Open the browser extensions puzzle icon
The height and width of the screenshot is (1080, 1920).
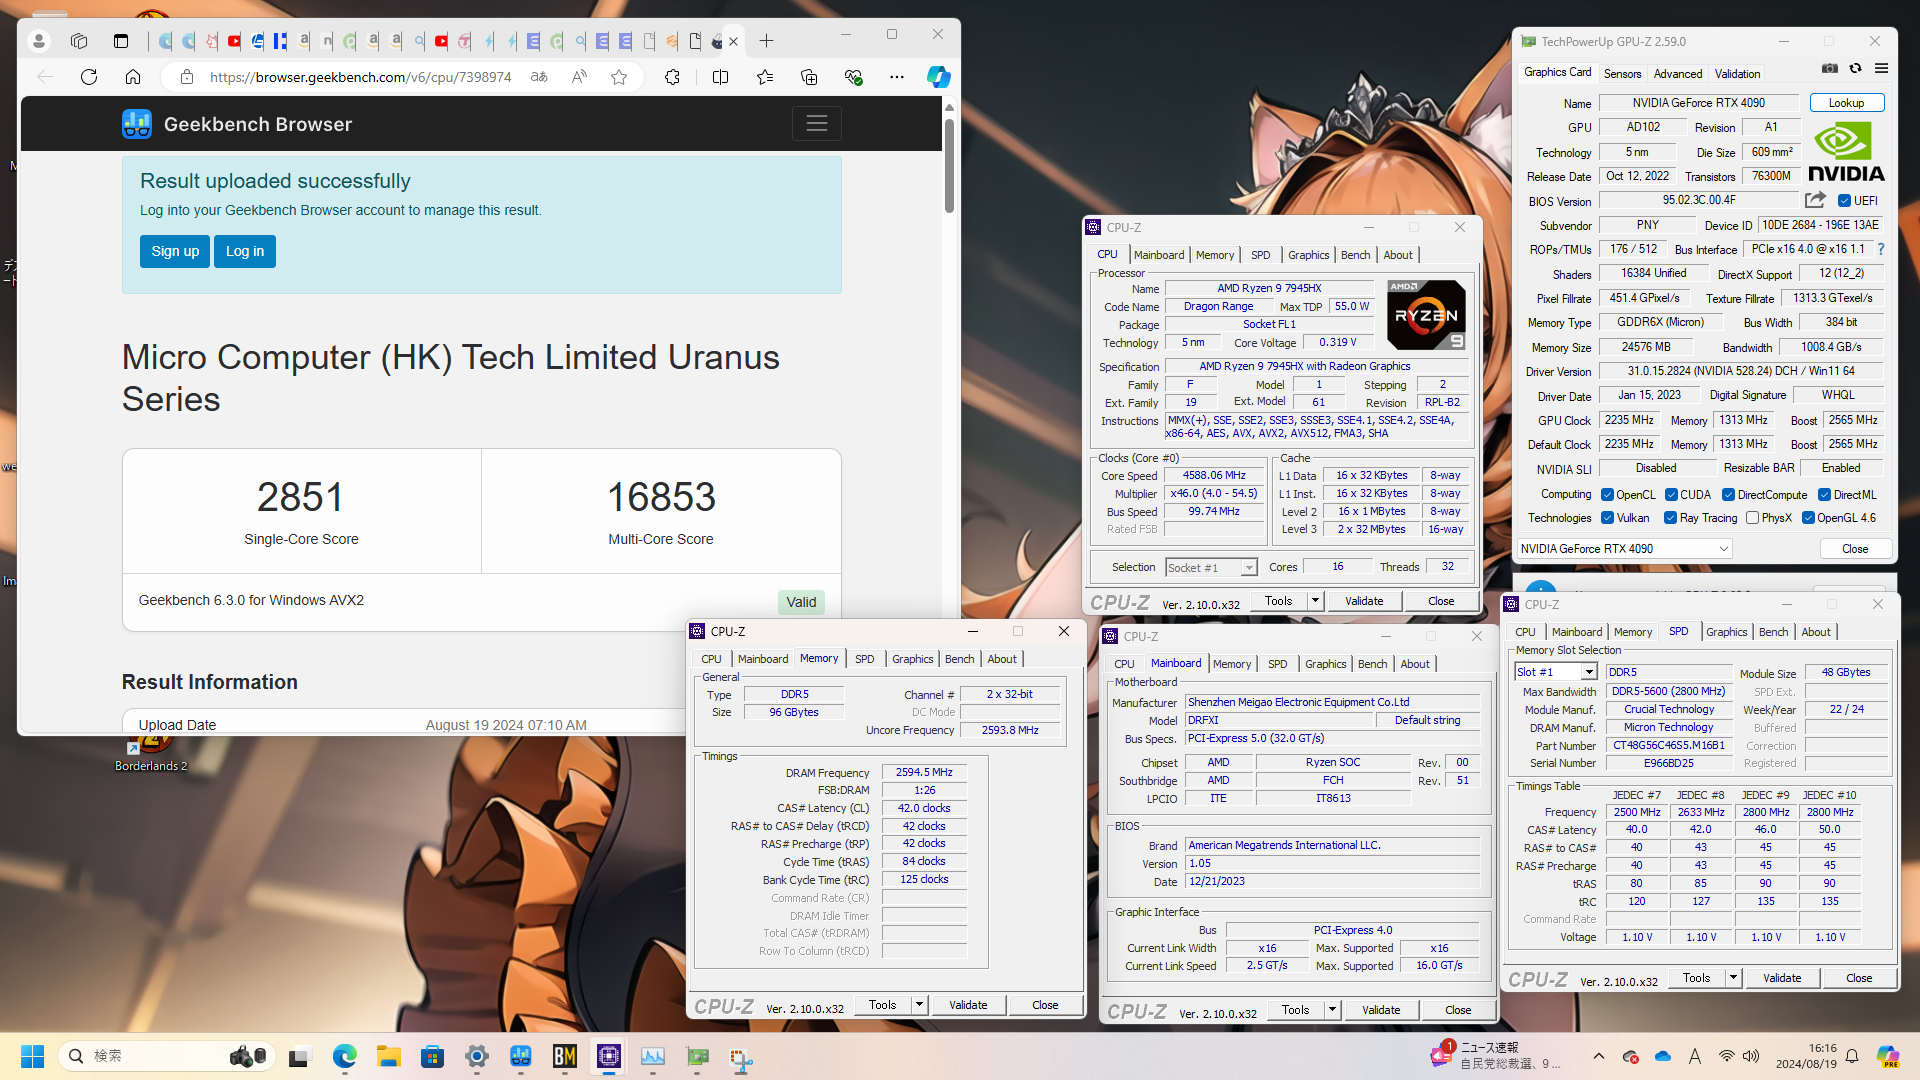672,77
